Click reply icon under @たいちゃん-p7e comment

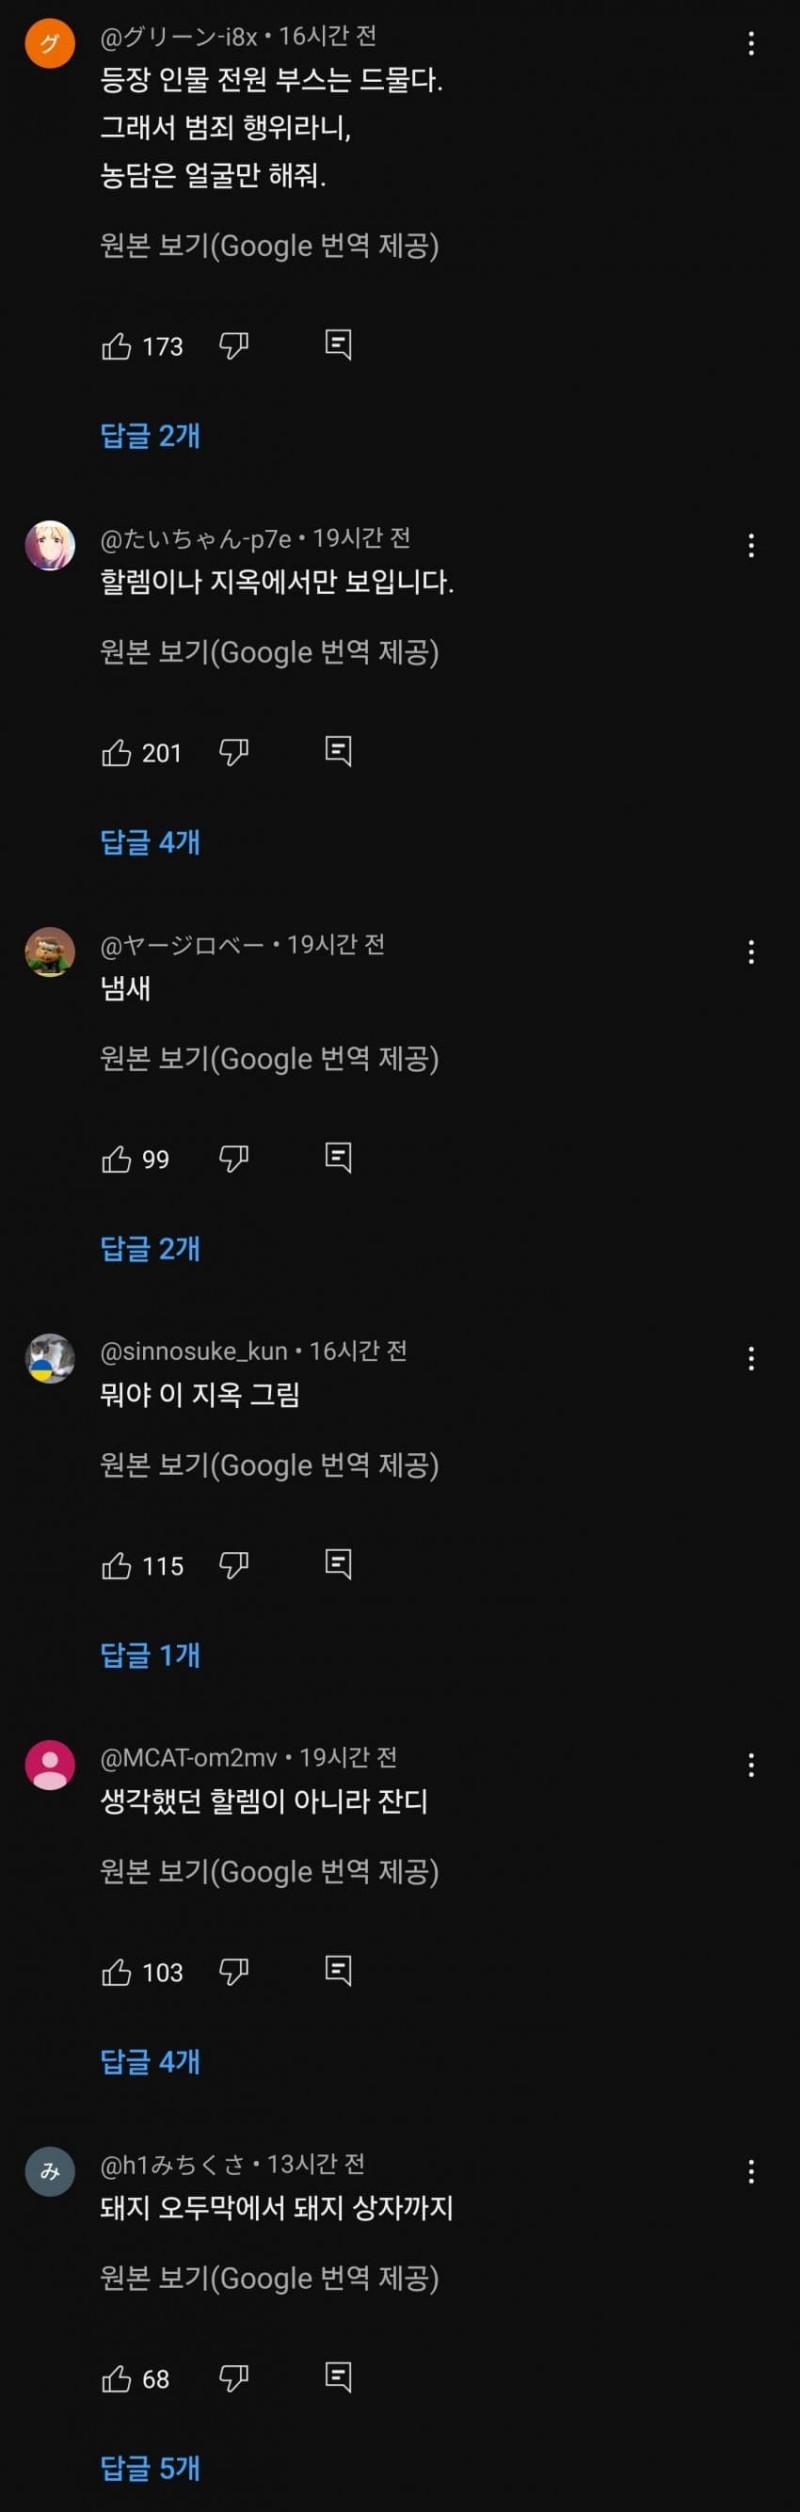(x=338, y=751)
